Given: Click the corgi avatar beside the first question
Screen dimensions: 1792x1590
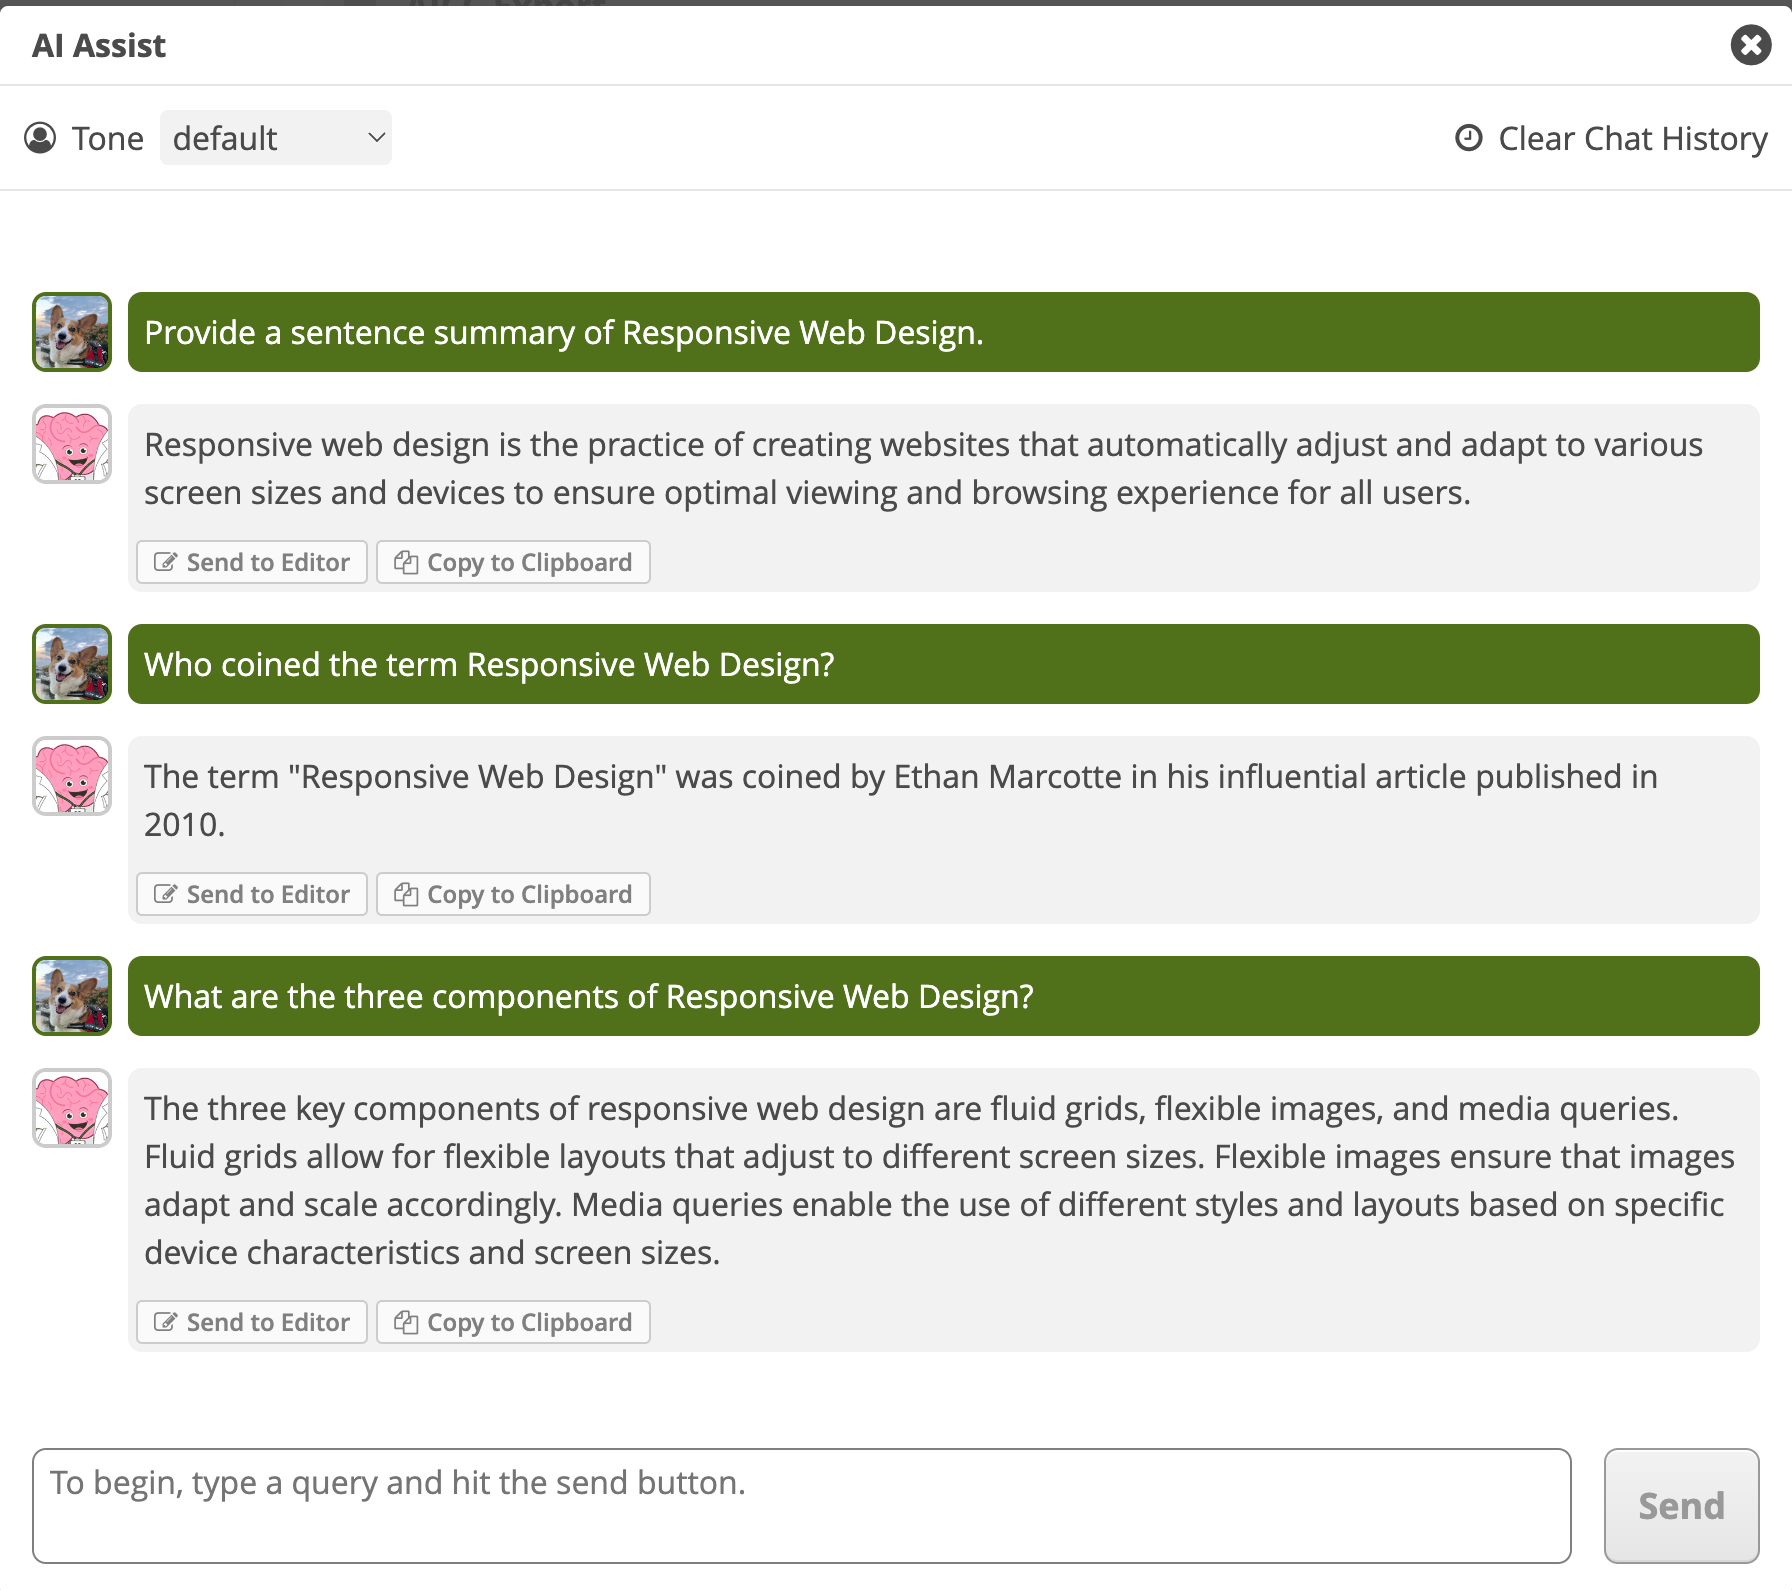Looking at the screenshot, I should (x=72, y=332).
